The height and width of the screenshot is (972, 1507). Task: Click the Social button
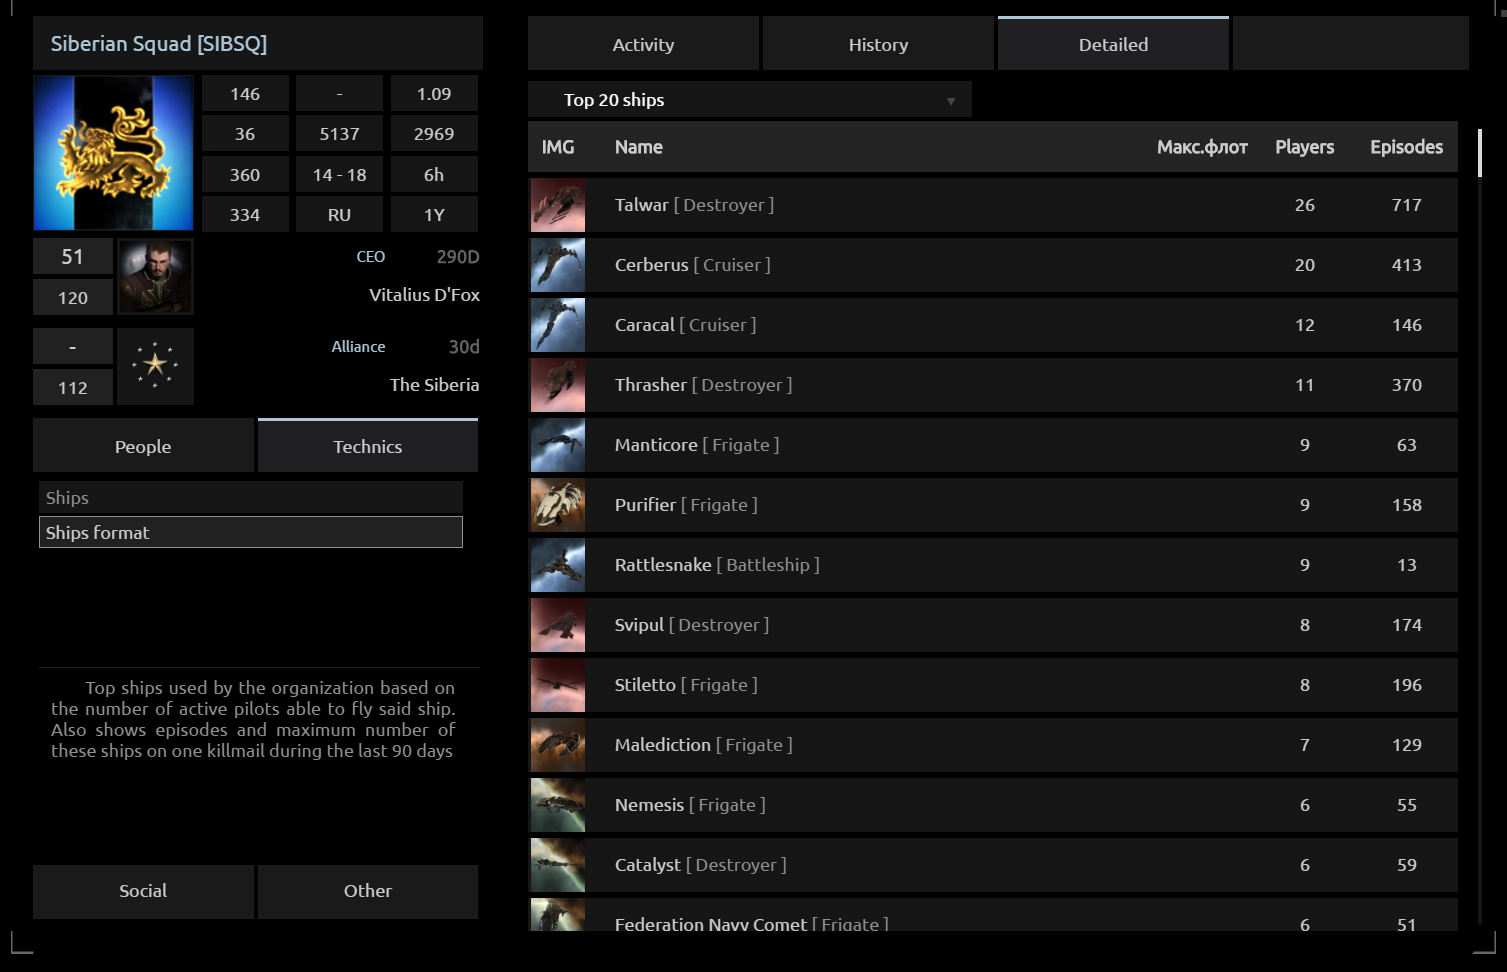(x=143, y=891)
